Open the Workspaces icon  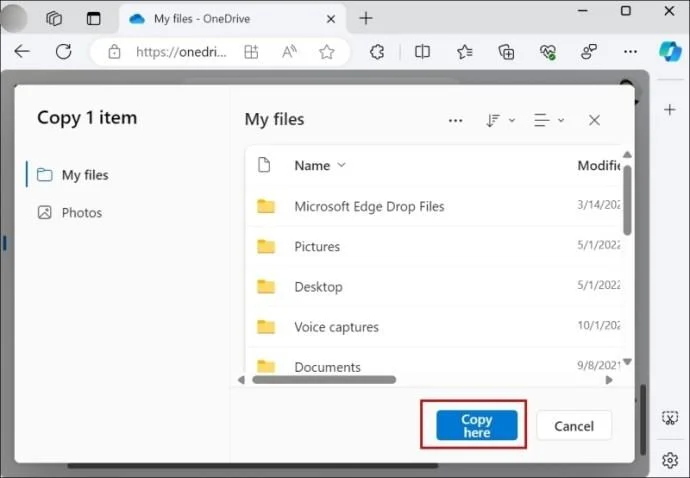click(54, 18)
